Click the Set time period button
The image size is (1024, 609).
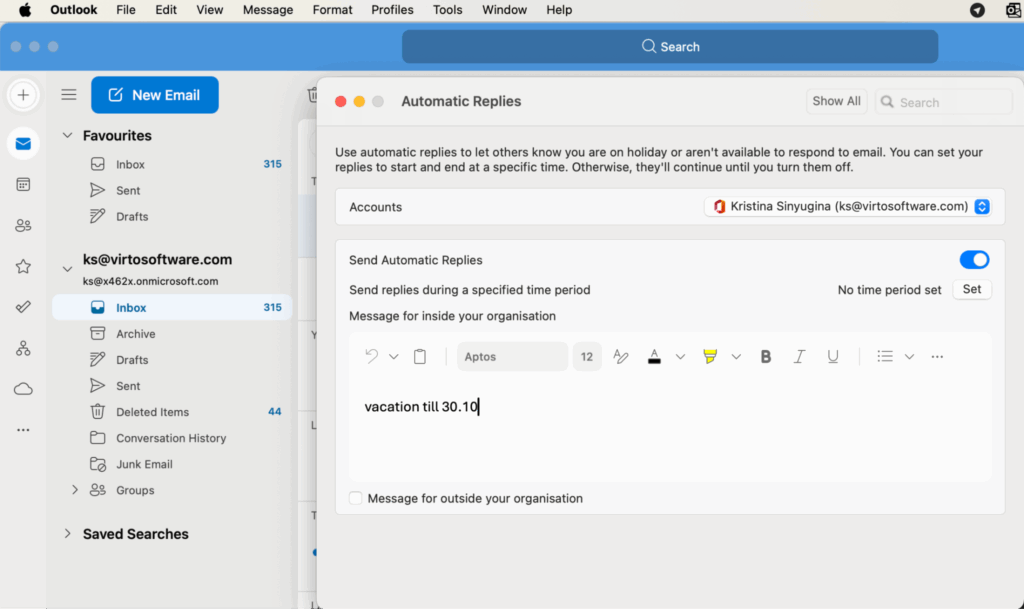pyautogui.click(x=971, y=288)
